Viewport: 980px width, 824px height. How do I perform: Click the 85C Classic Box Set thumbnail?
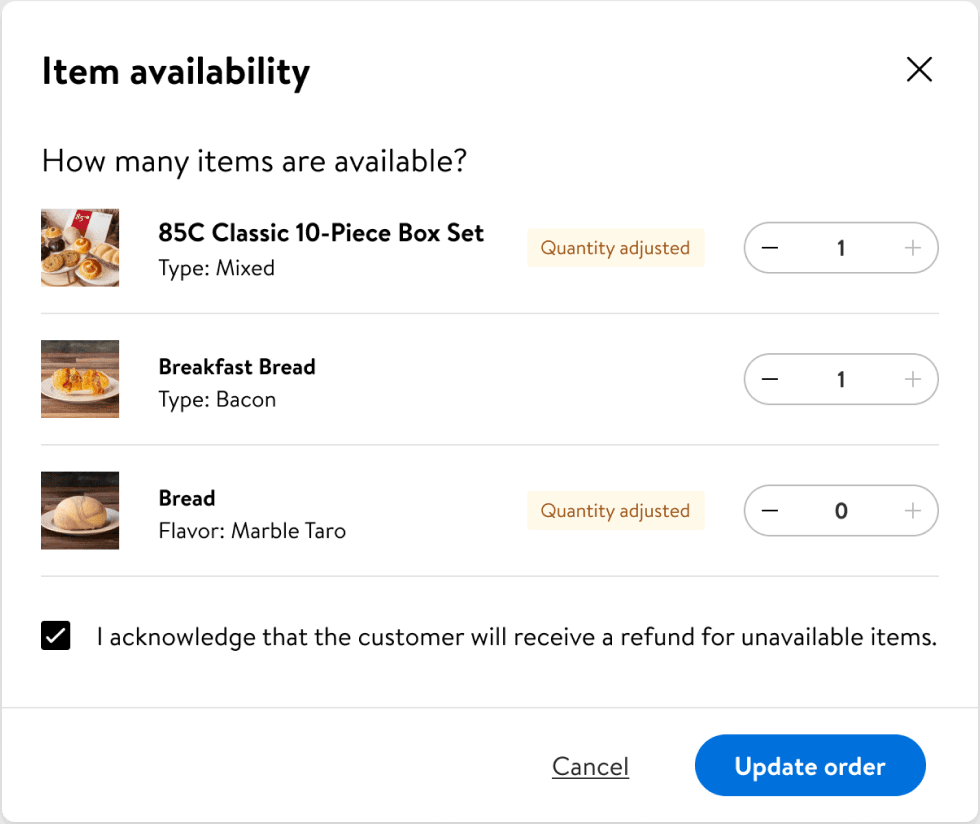tap(80, 248)
